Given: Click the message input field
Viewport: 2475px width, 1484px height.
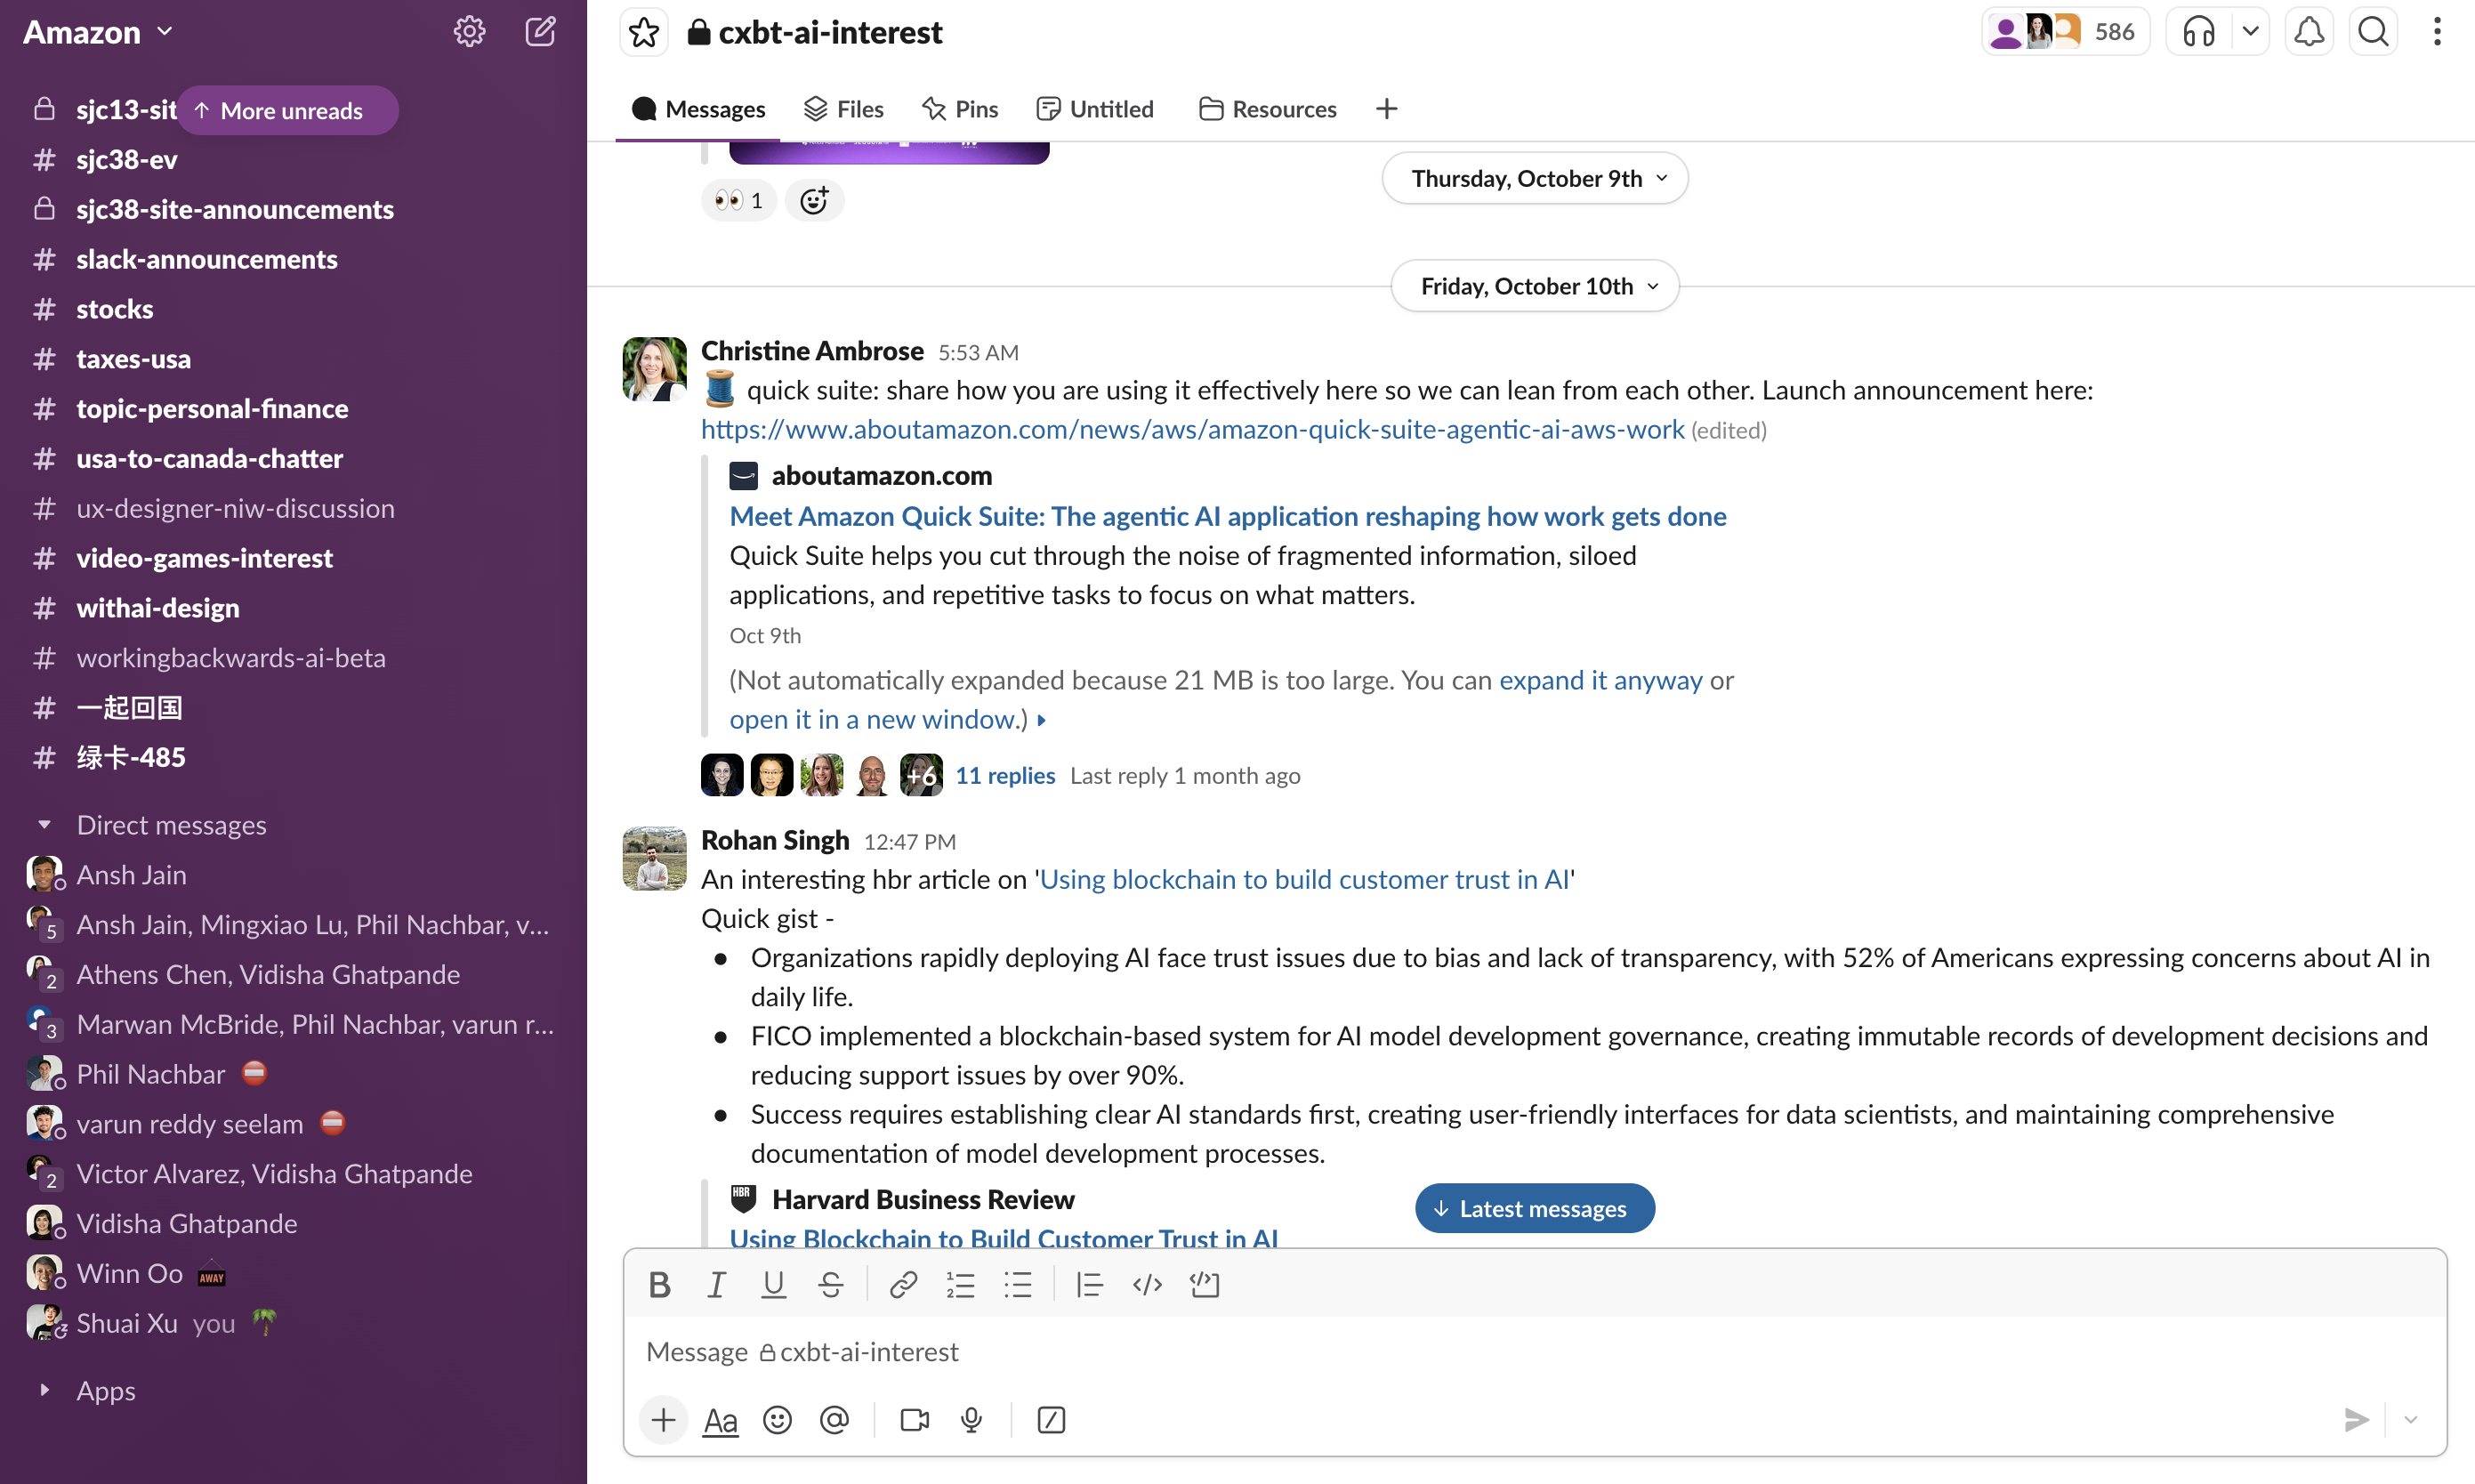Looking at the screenshot, I should (x=1500, y=1352).
